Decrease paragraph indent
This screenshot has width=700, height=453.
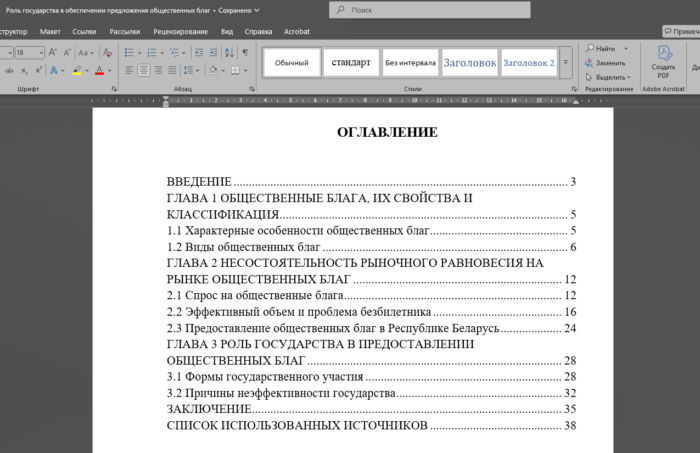(199, 53)
